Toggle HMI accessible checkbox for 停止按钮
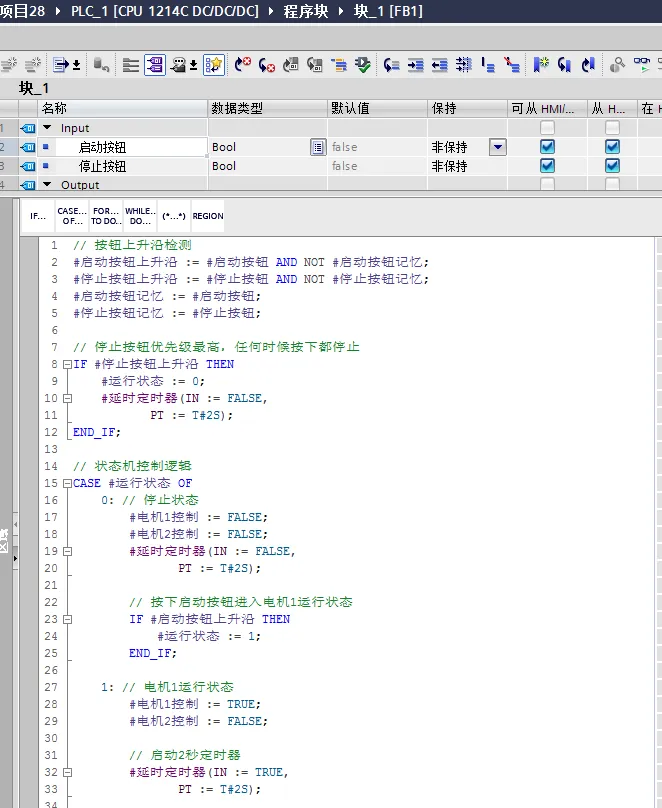 547,166
